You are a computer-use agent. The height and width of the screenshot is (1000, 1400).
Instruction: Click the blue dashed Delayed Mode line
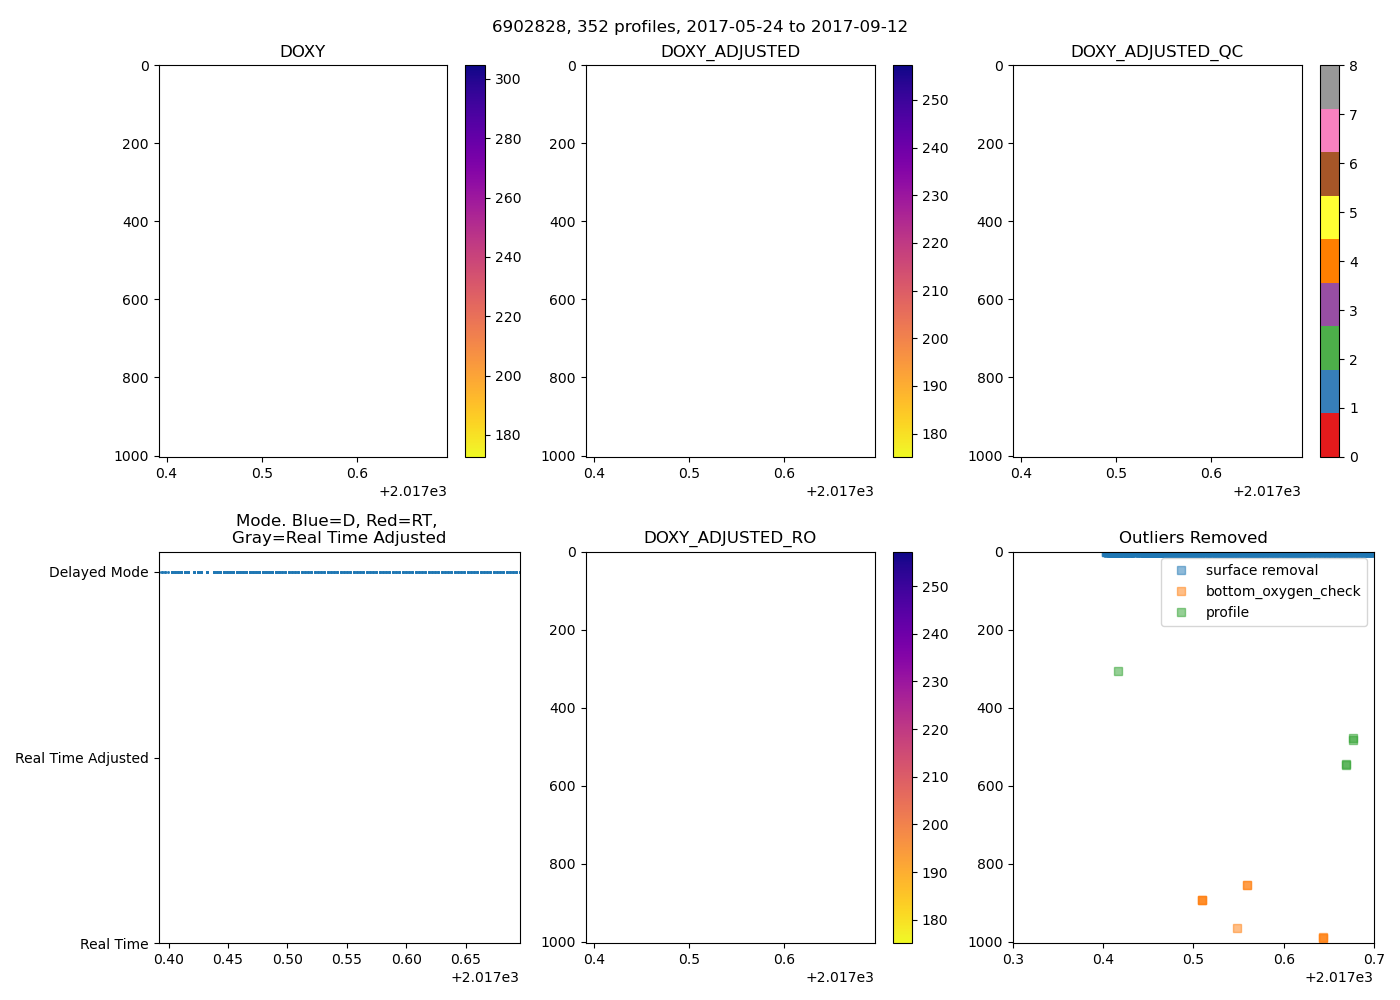point(340,573)
